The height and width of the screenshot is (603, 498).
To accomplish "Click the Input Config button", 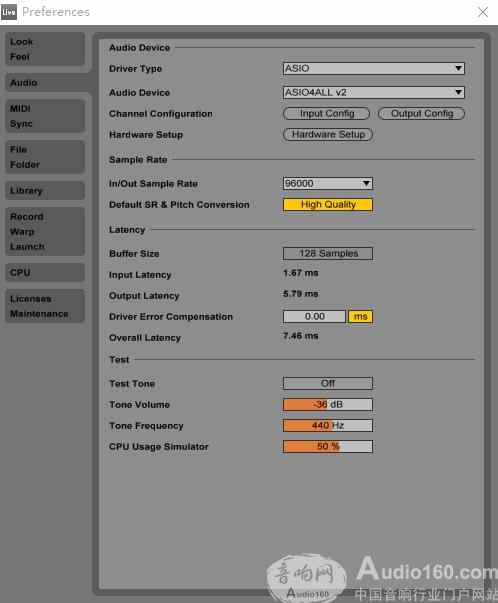I will pyautogui.click(x=326, y=113).
